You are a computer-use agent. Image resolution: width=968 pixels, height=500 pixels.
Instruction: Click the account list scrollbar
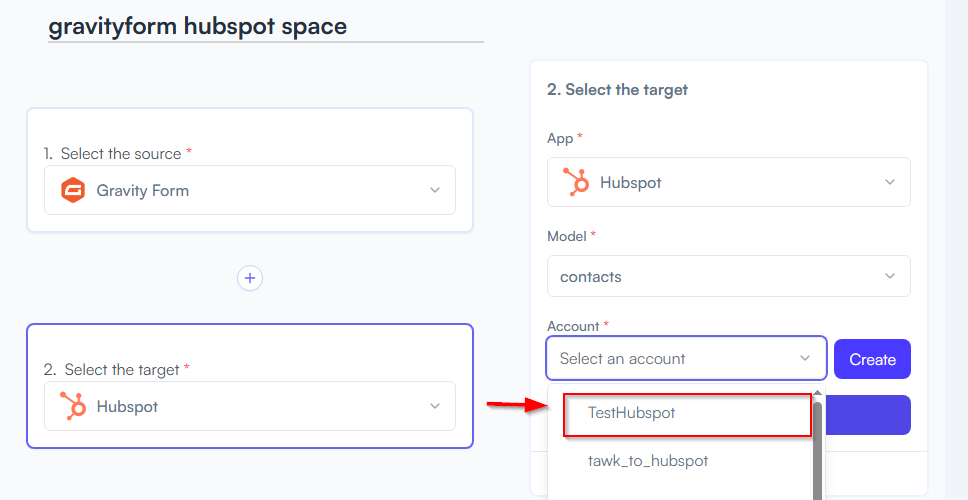point(817,451)
